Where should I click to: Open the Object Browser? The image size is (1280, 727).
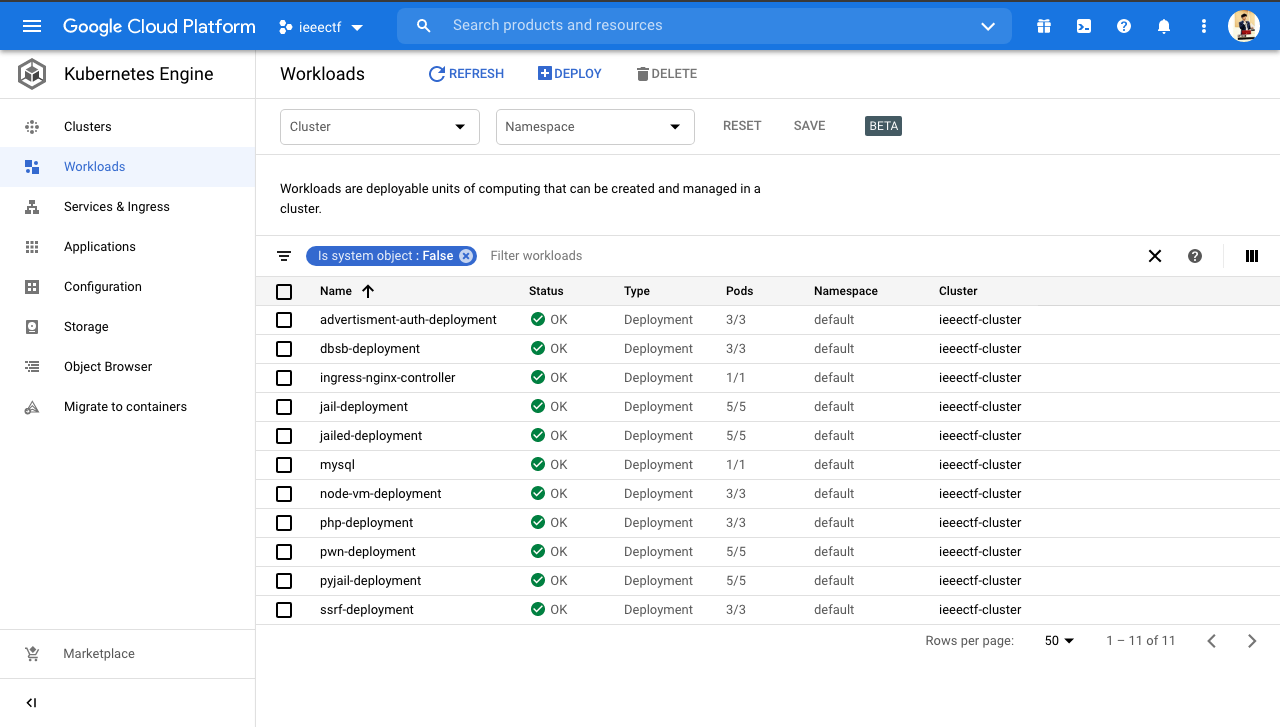click(x=107, y=366)
